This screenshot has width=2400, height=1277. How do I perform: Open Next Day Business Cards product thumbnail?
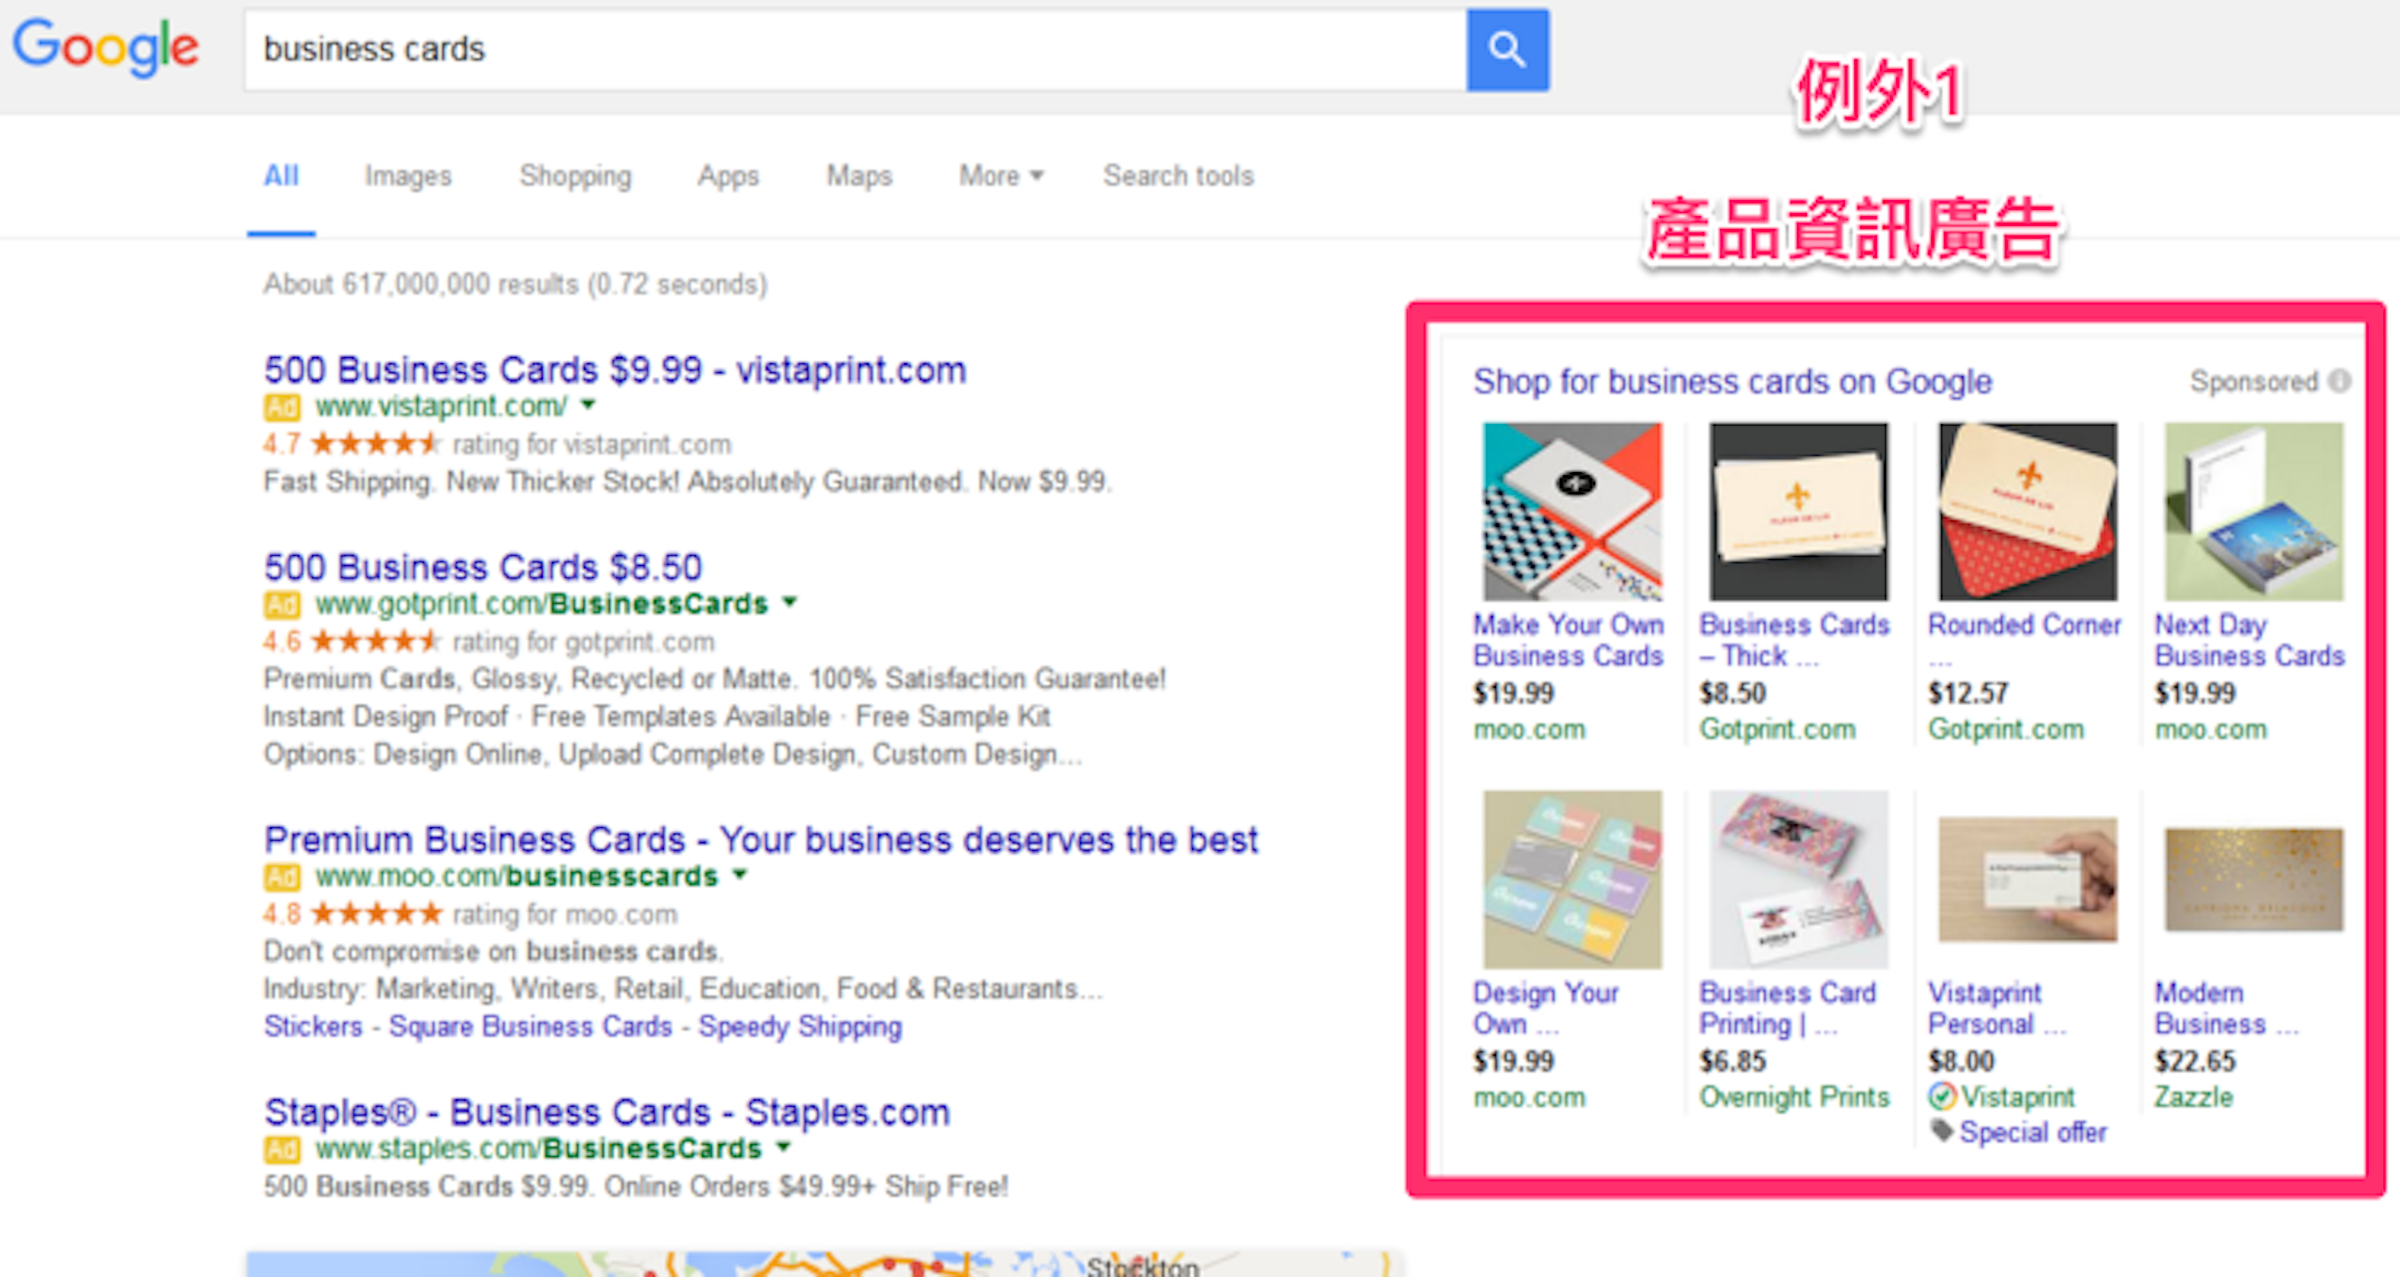(2254, 511)
